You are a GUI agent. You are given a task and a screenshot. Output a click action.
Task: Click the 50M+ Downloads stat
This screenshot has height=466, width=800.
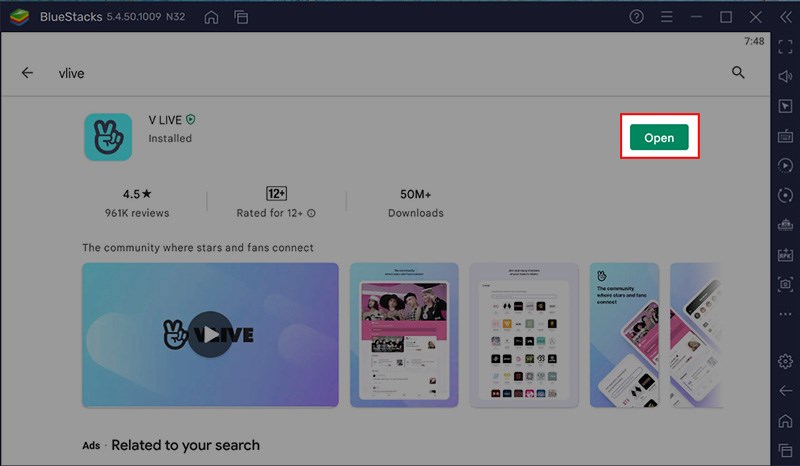click(415, 203)
